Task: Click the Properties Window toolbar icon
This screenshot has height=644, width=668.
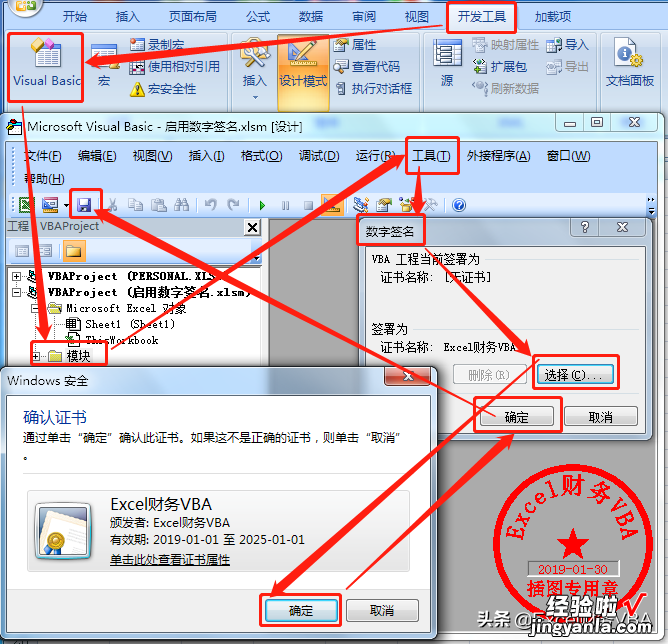Action: pyautogui.click(x=383, y=205)
